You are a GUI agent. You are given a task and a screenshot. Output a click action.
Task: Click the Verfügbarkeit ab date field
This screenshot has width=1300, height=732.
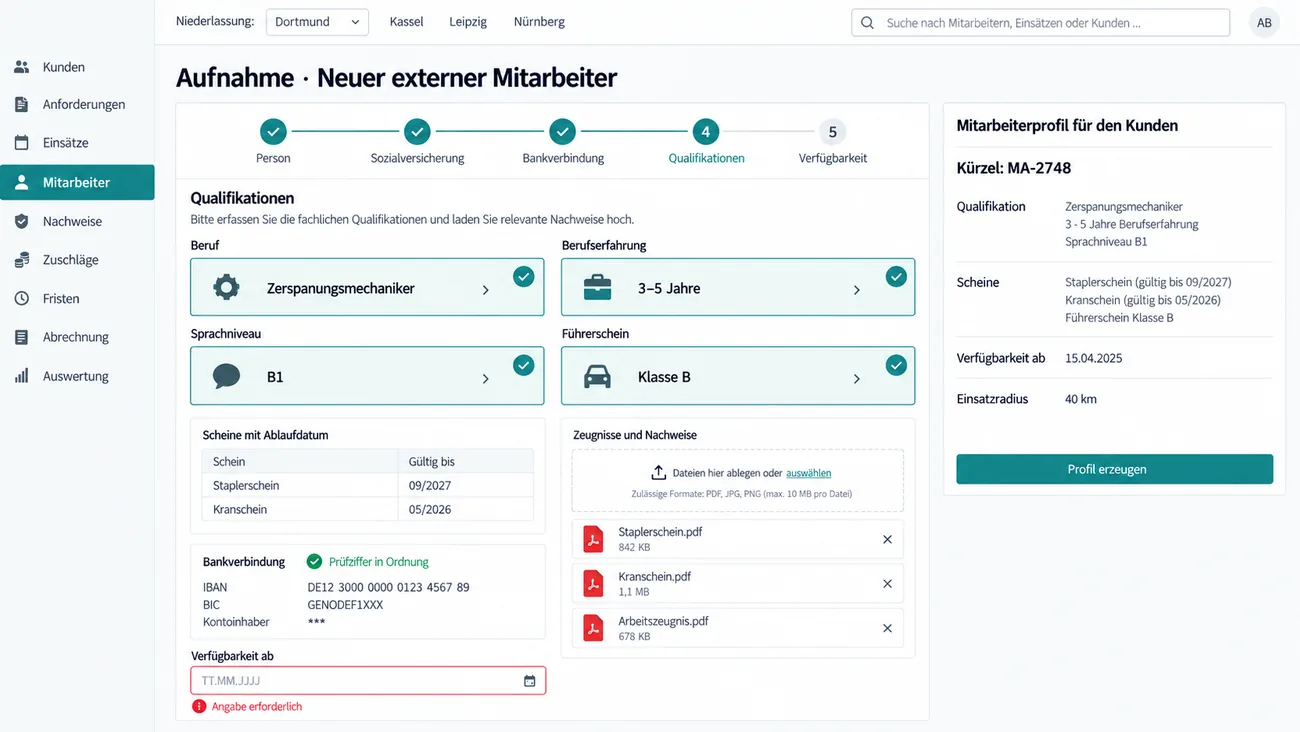tap(368, 681)
